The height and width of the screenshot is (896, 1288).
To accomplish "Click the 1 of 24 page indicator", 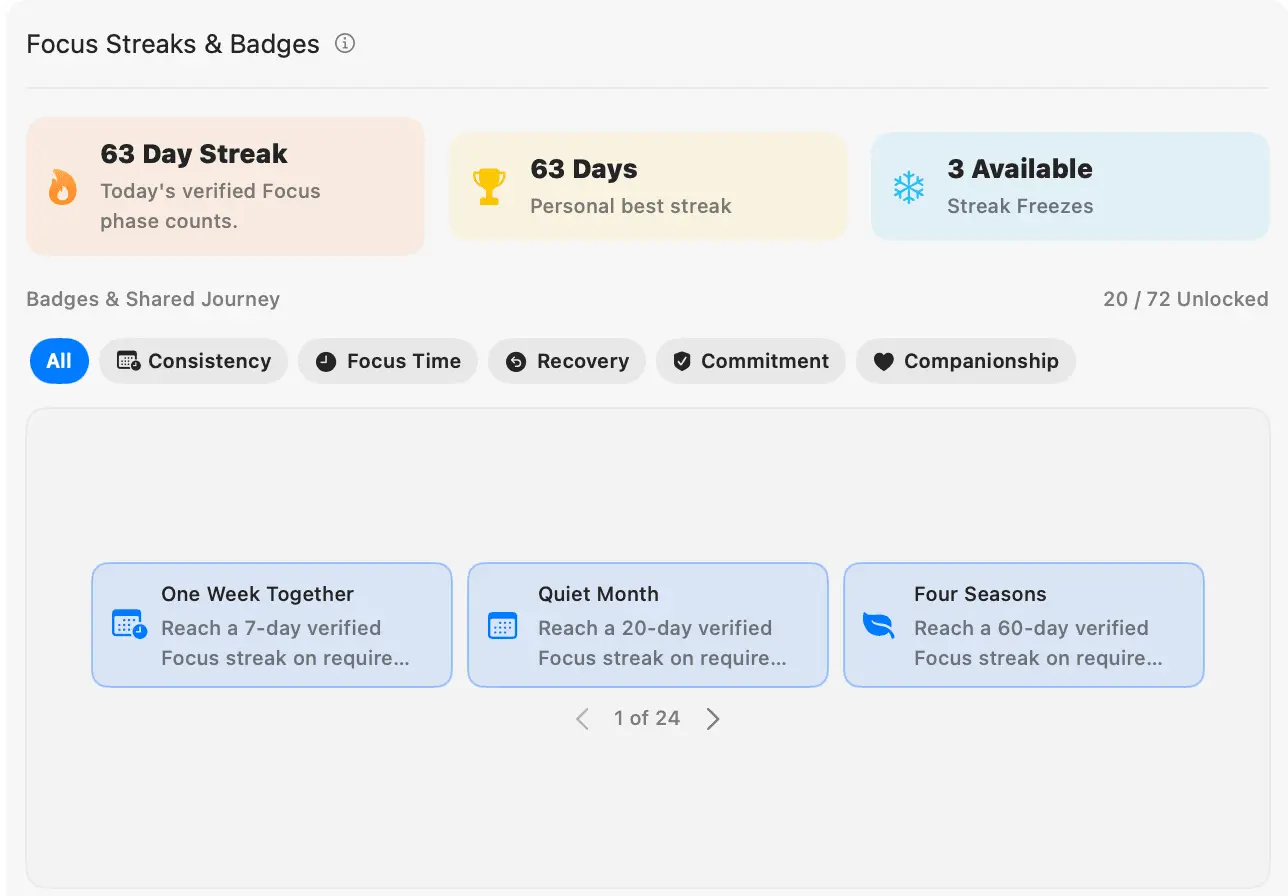I will pos(647,718).
